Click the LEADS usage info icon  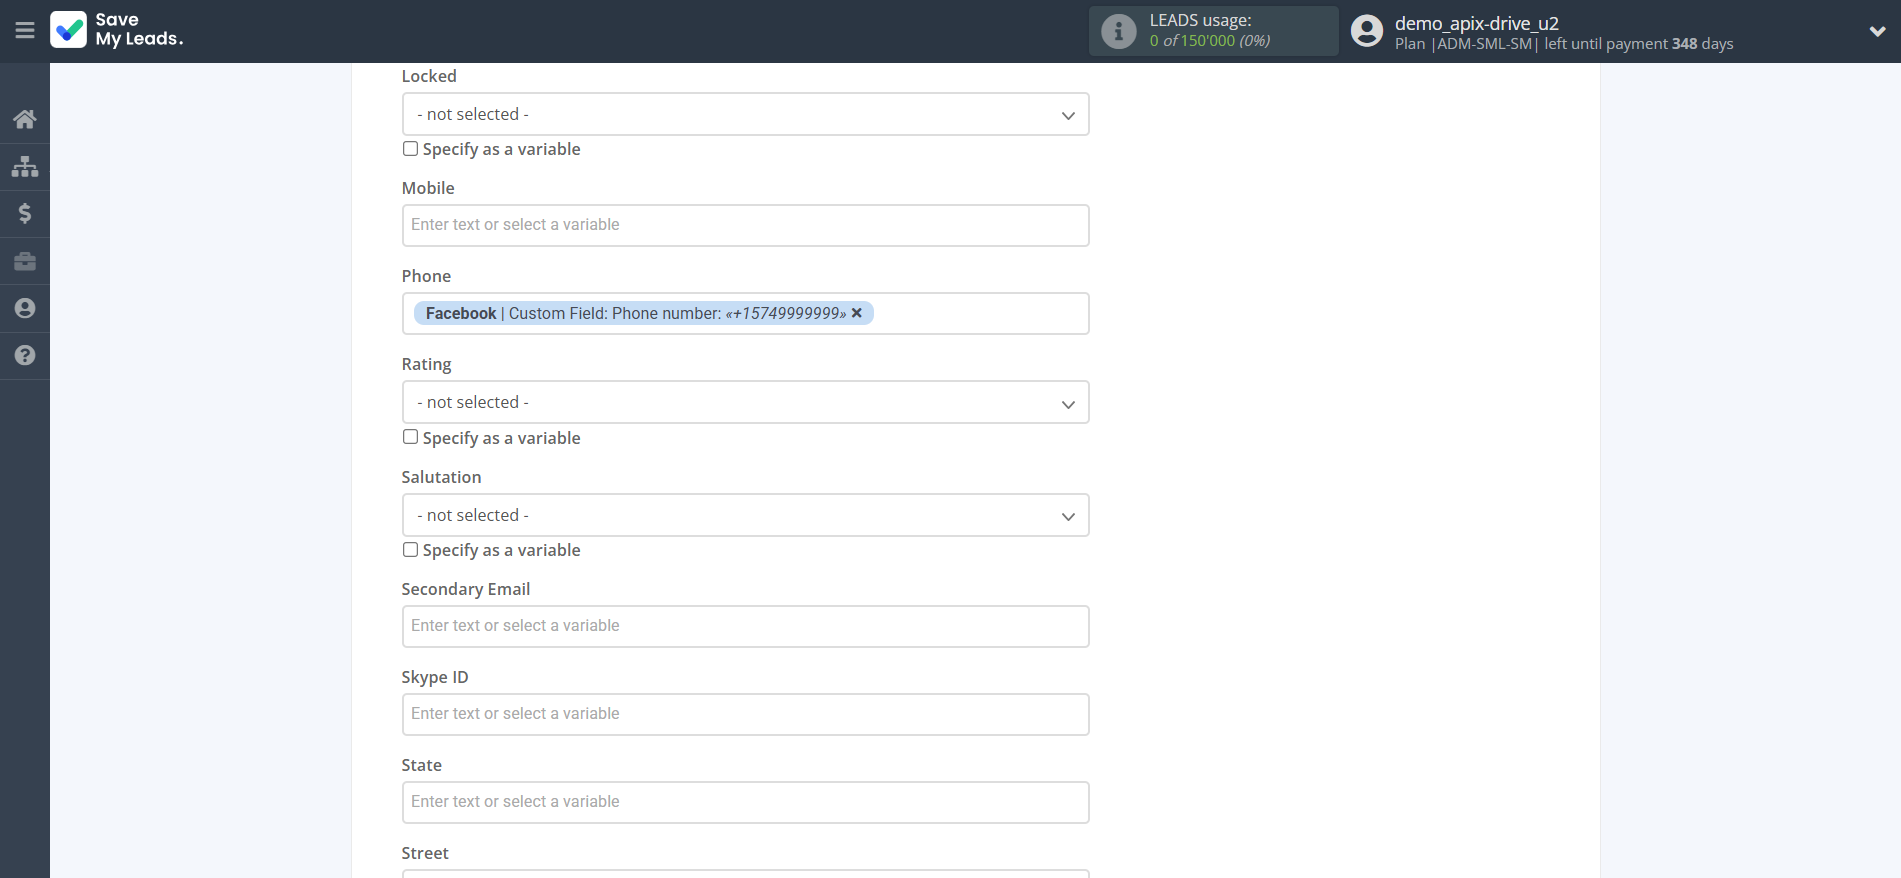pos(1118,32)
